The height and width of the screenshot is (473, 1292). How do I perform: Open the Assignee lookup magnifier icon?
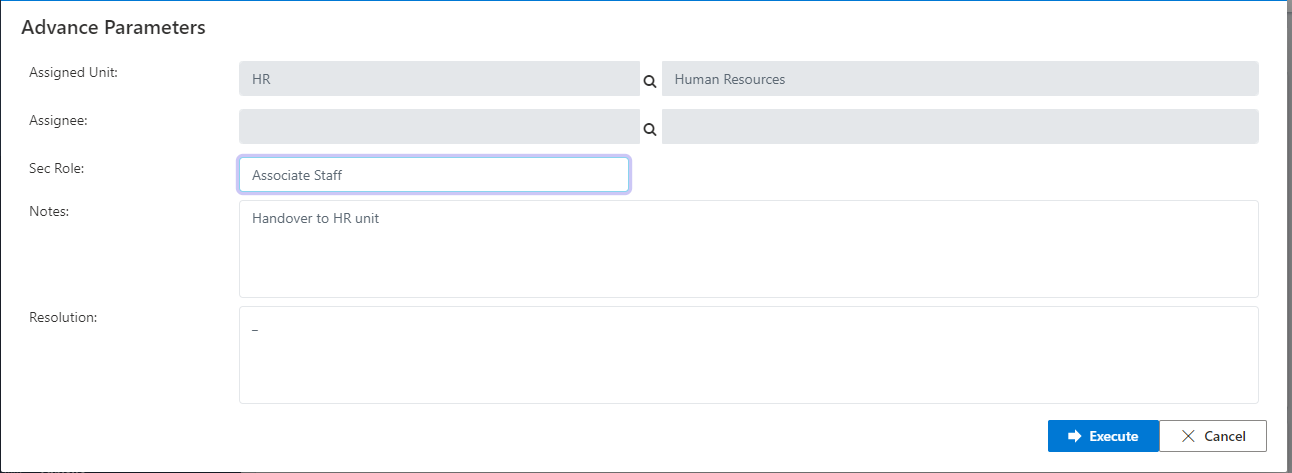(649, 129)
